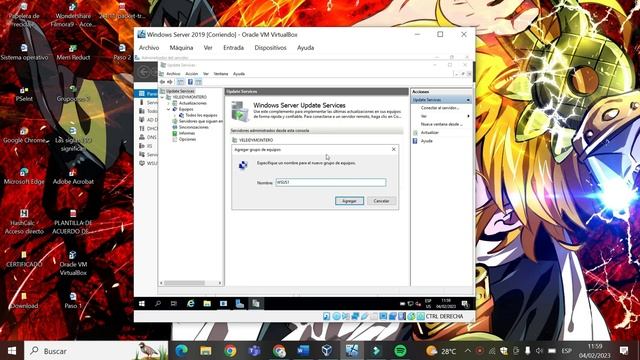Screen dimensions: 640x360
Task: Click the VirtualBox hard disk status icon
Action: 327,316
